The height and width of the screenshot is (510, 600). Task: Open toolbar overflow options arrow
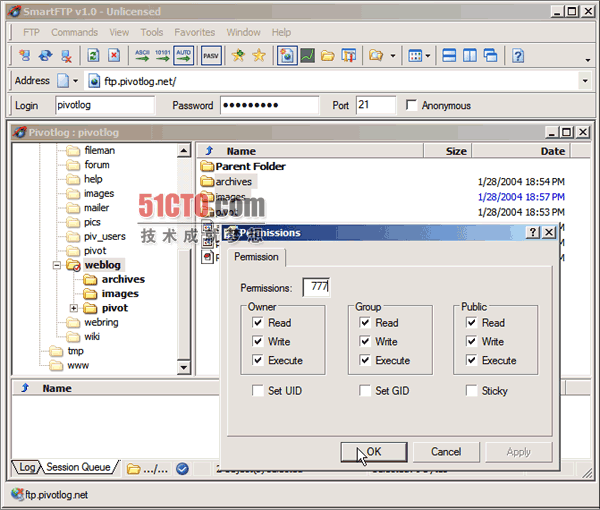[x=588, y=60]
